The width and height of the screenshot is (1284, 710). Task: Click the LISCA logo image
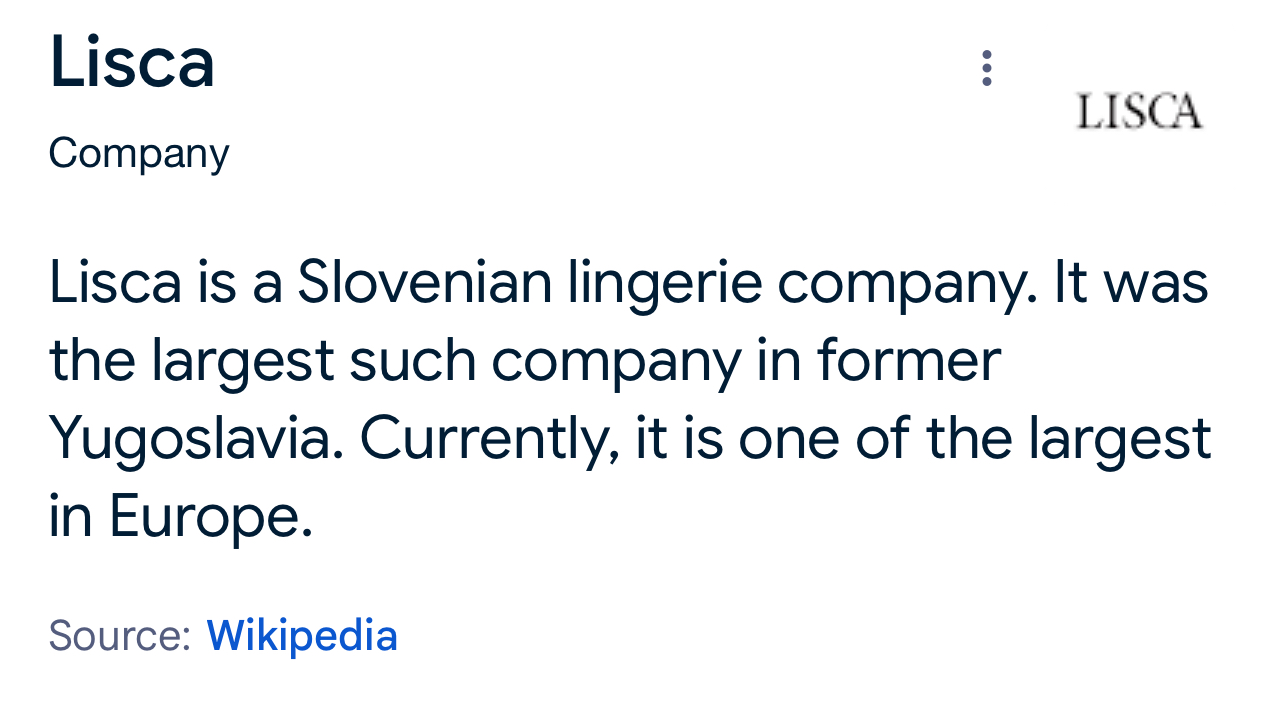pyautogui.click(x=1139, y=111)
